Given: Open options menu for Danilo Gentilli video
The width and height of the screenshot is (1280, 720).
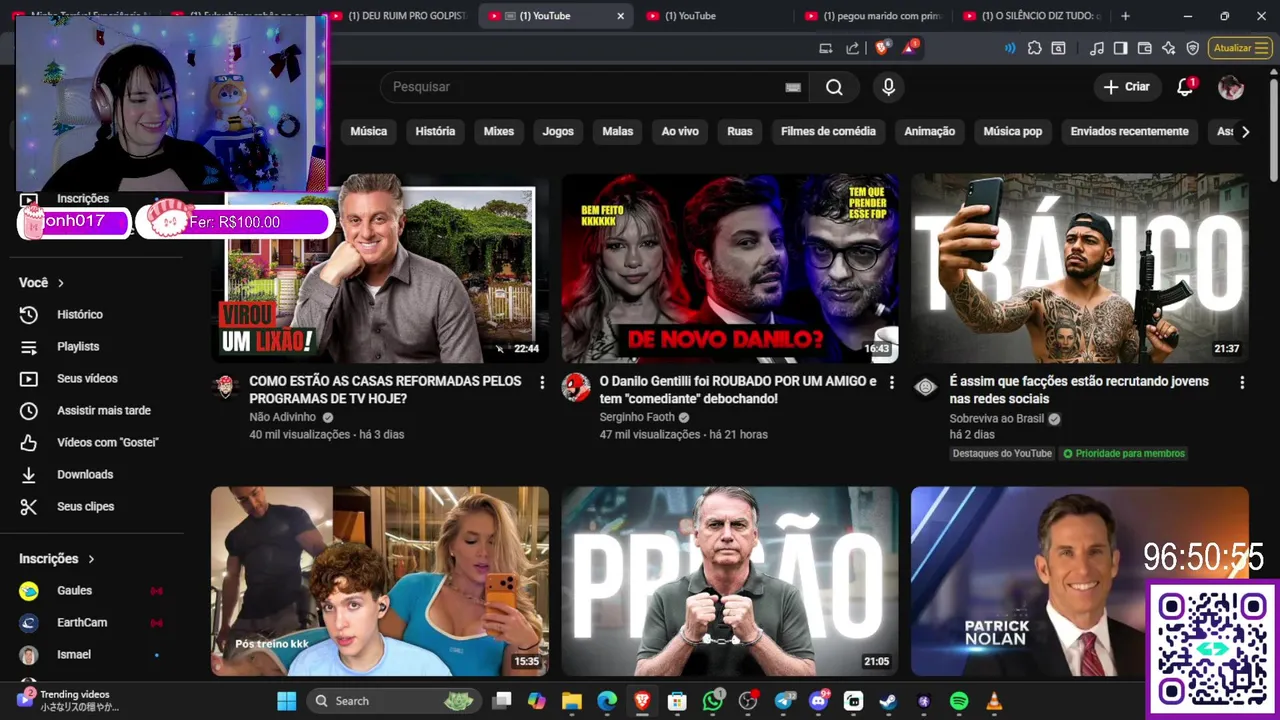Looking at the screenshot, I should pyautogui.click(x=892, y=383).
